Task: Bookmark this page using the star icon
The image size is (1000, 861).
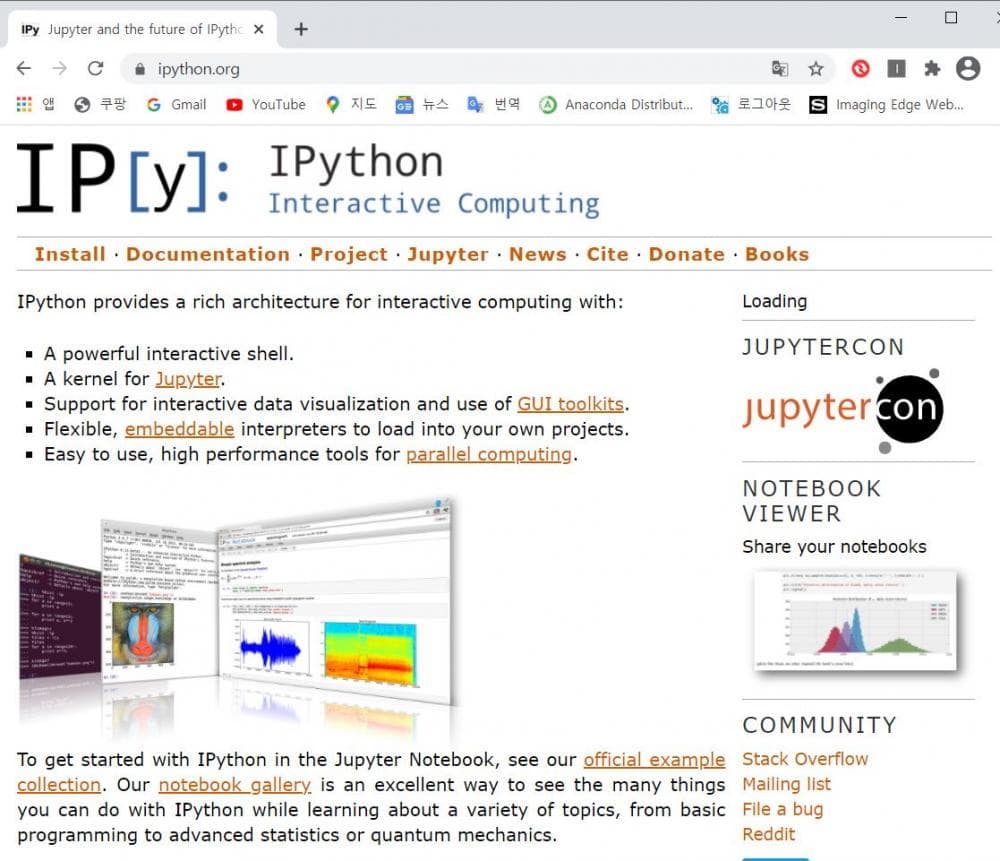Action: 816,69
